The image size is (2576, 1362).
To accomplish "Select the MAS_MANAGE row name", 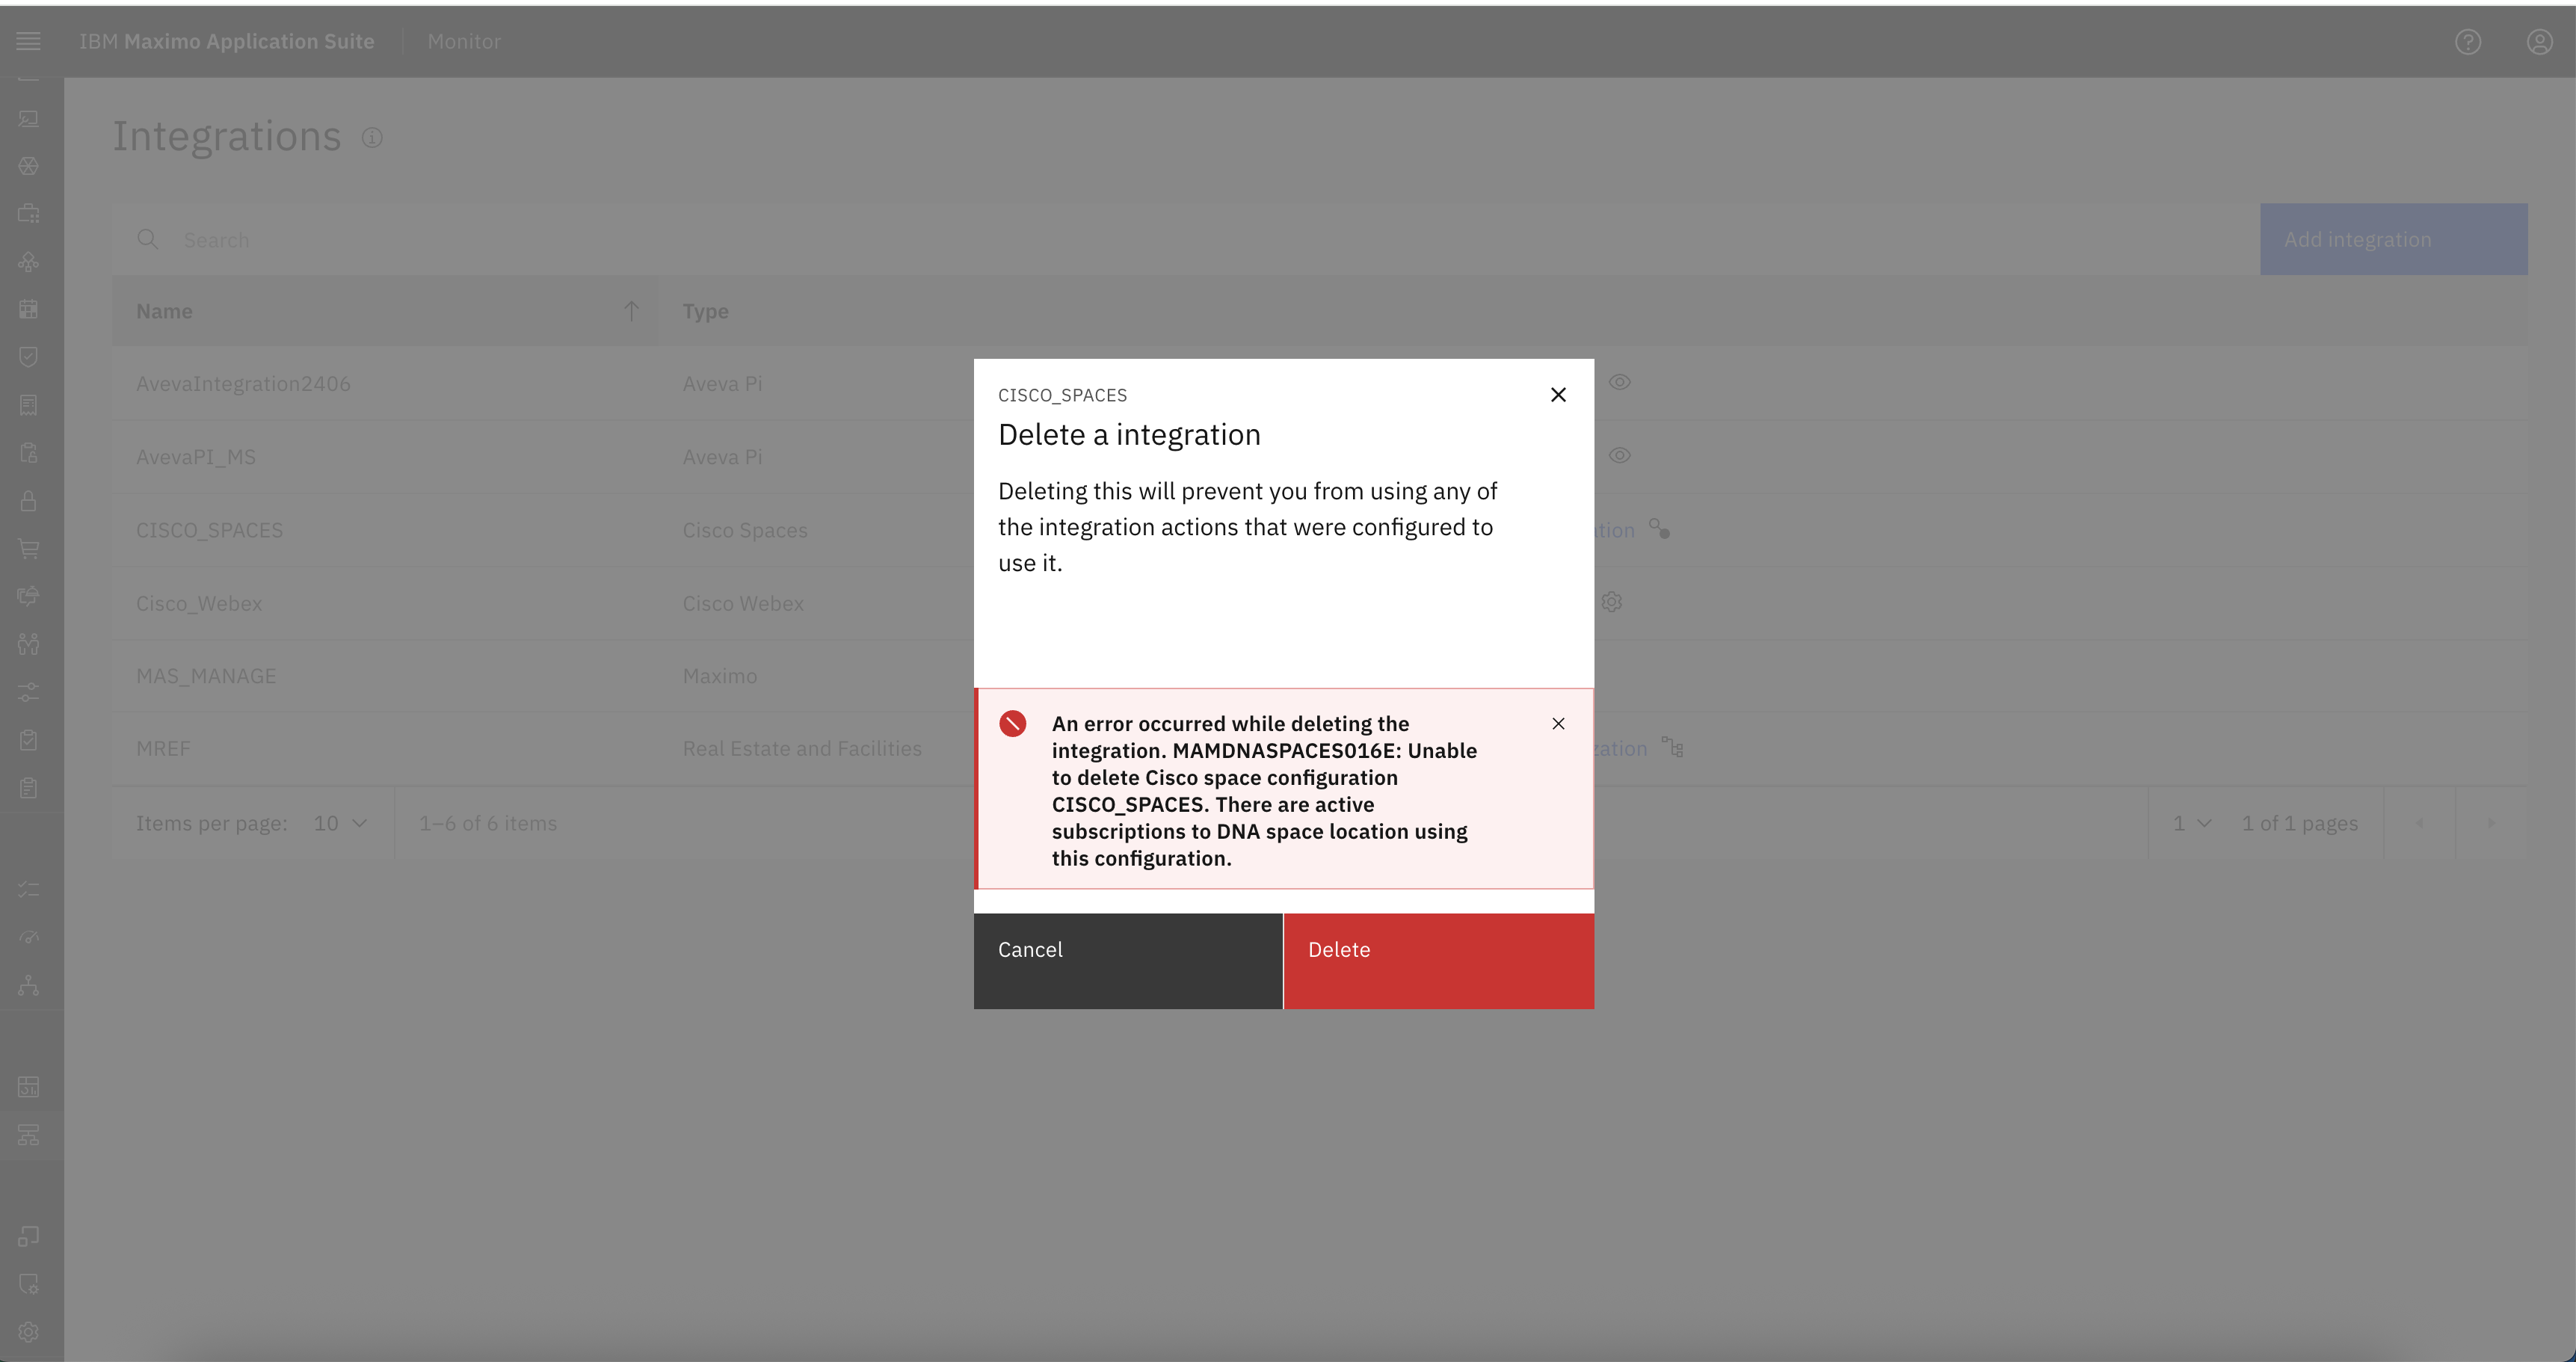I will [206, 676].
